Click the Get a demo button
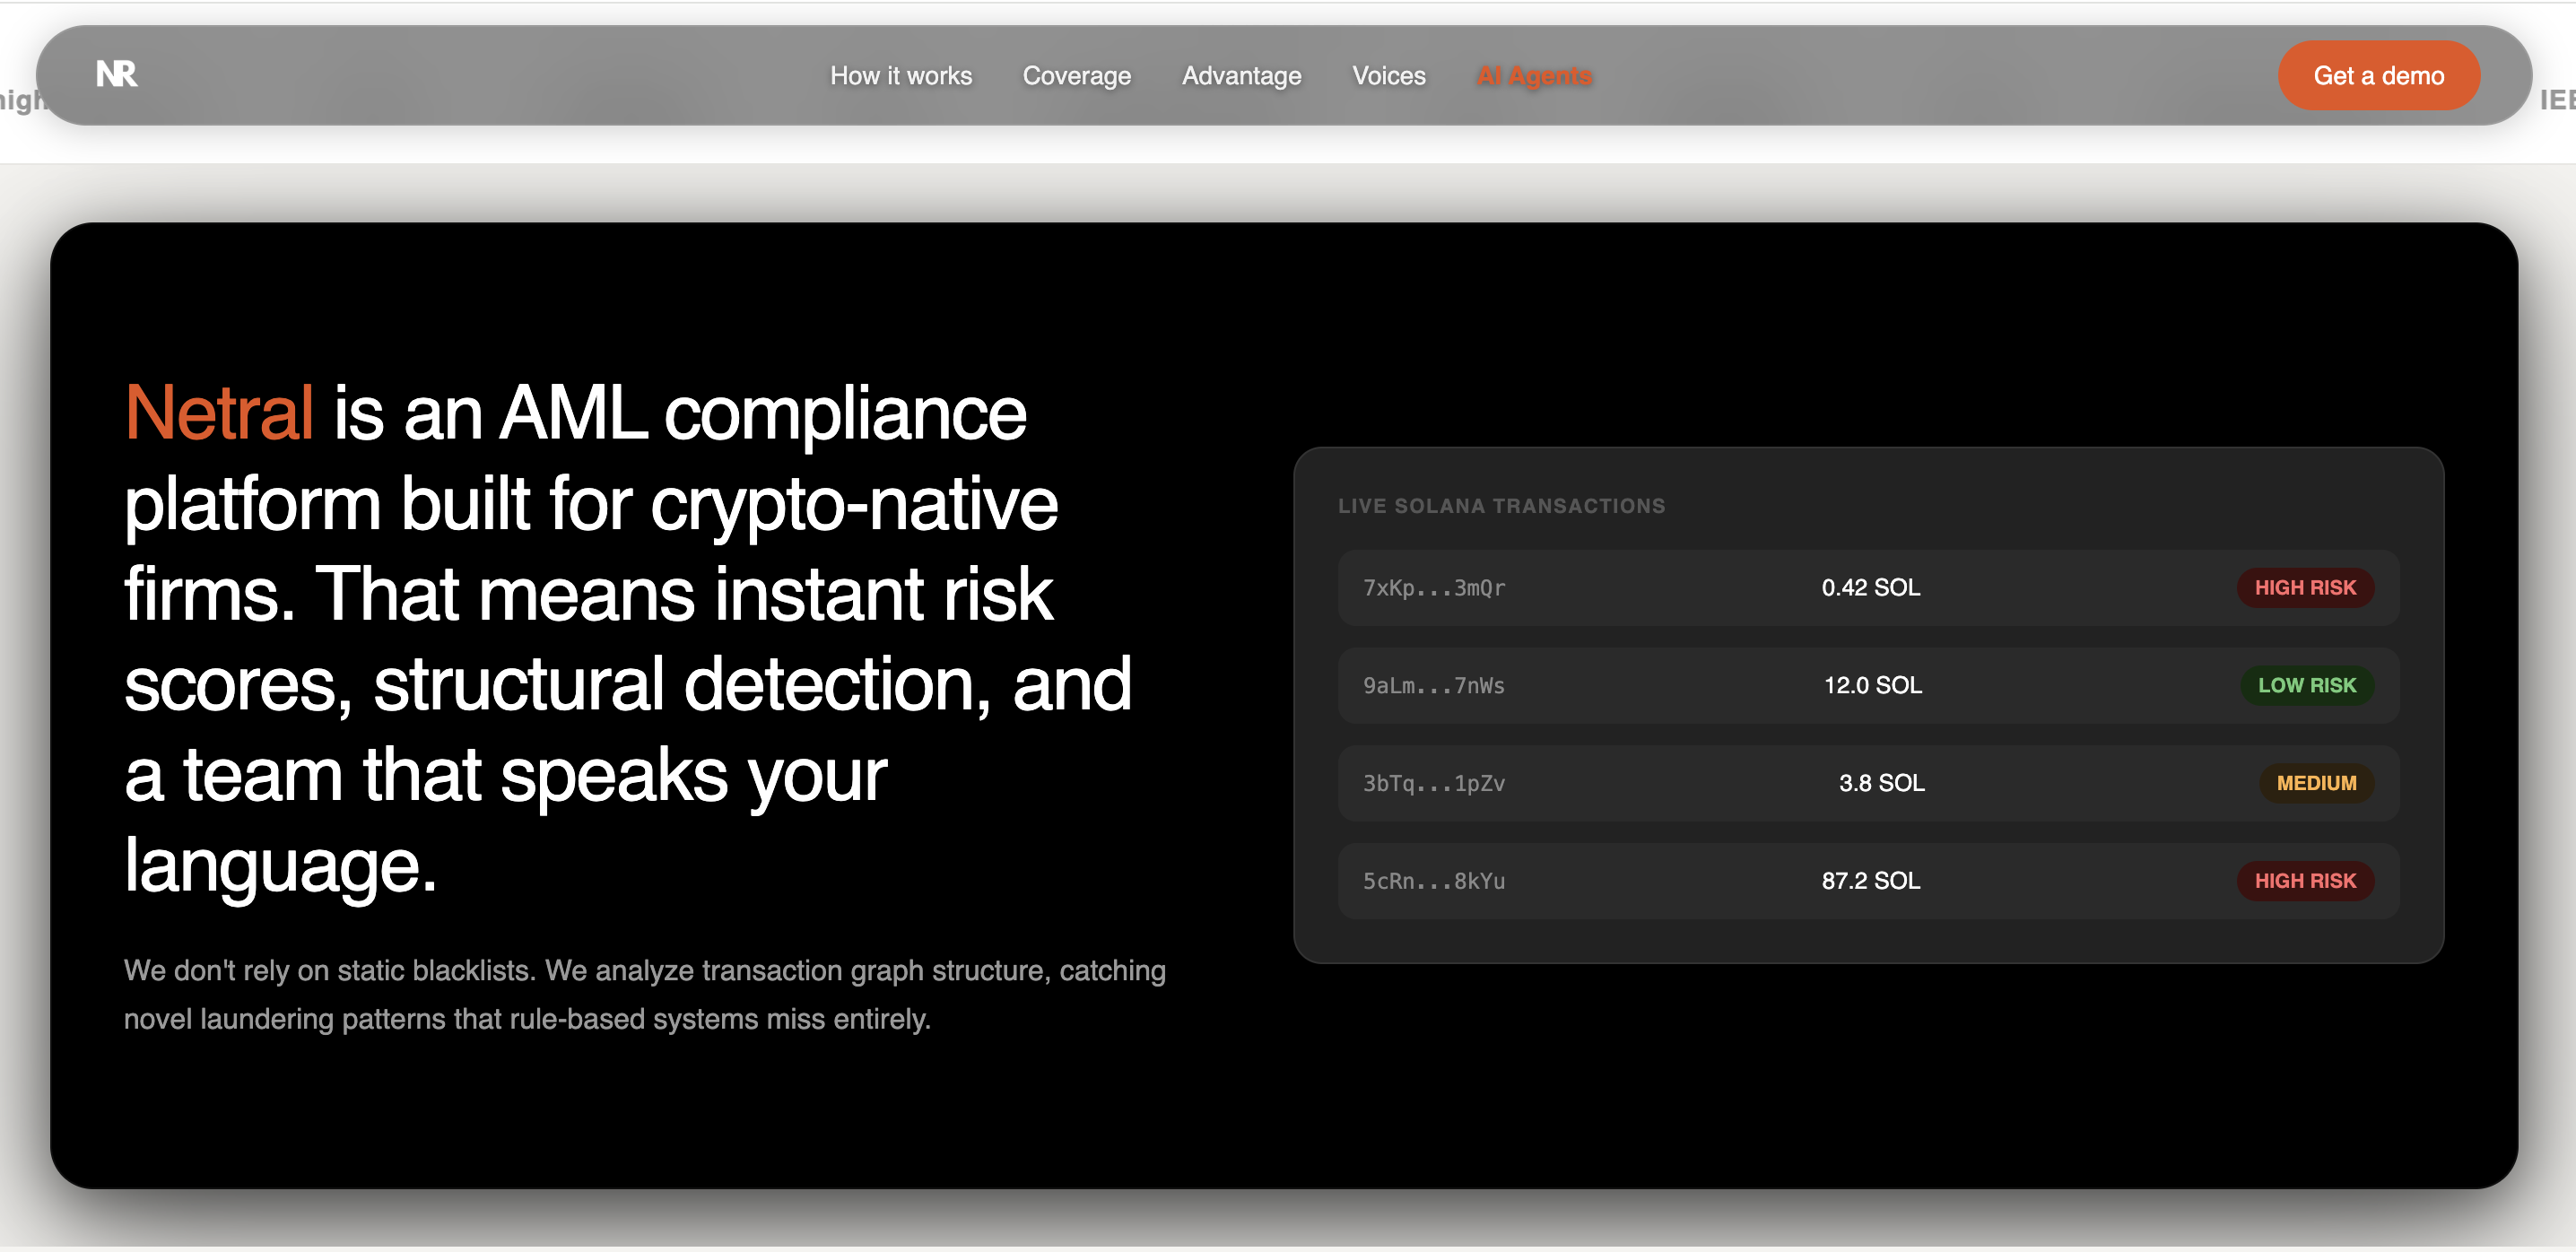 (x=2378, y=76)
